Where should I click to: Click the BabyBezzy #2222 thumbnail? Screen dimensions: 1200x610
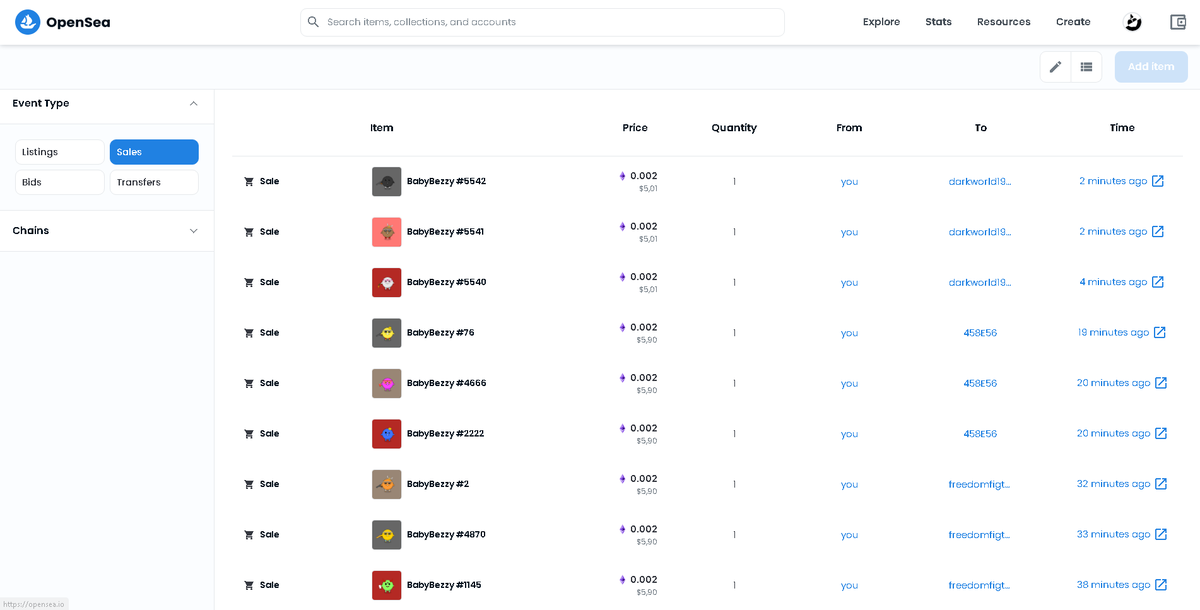click(386, 434)
